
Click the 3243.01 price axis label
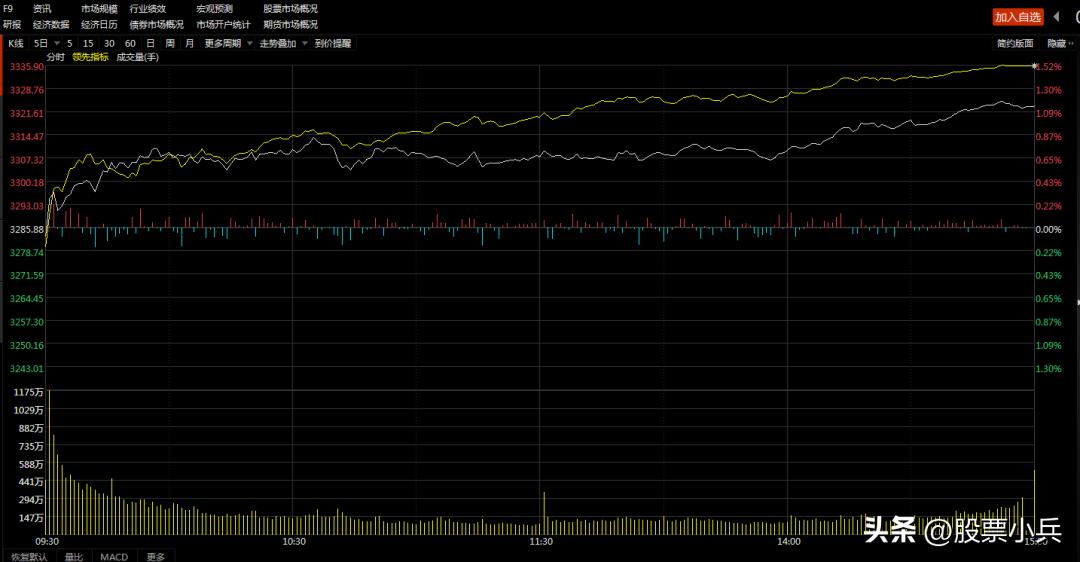27,368
